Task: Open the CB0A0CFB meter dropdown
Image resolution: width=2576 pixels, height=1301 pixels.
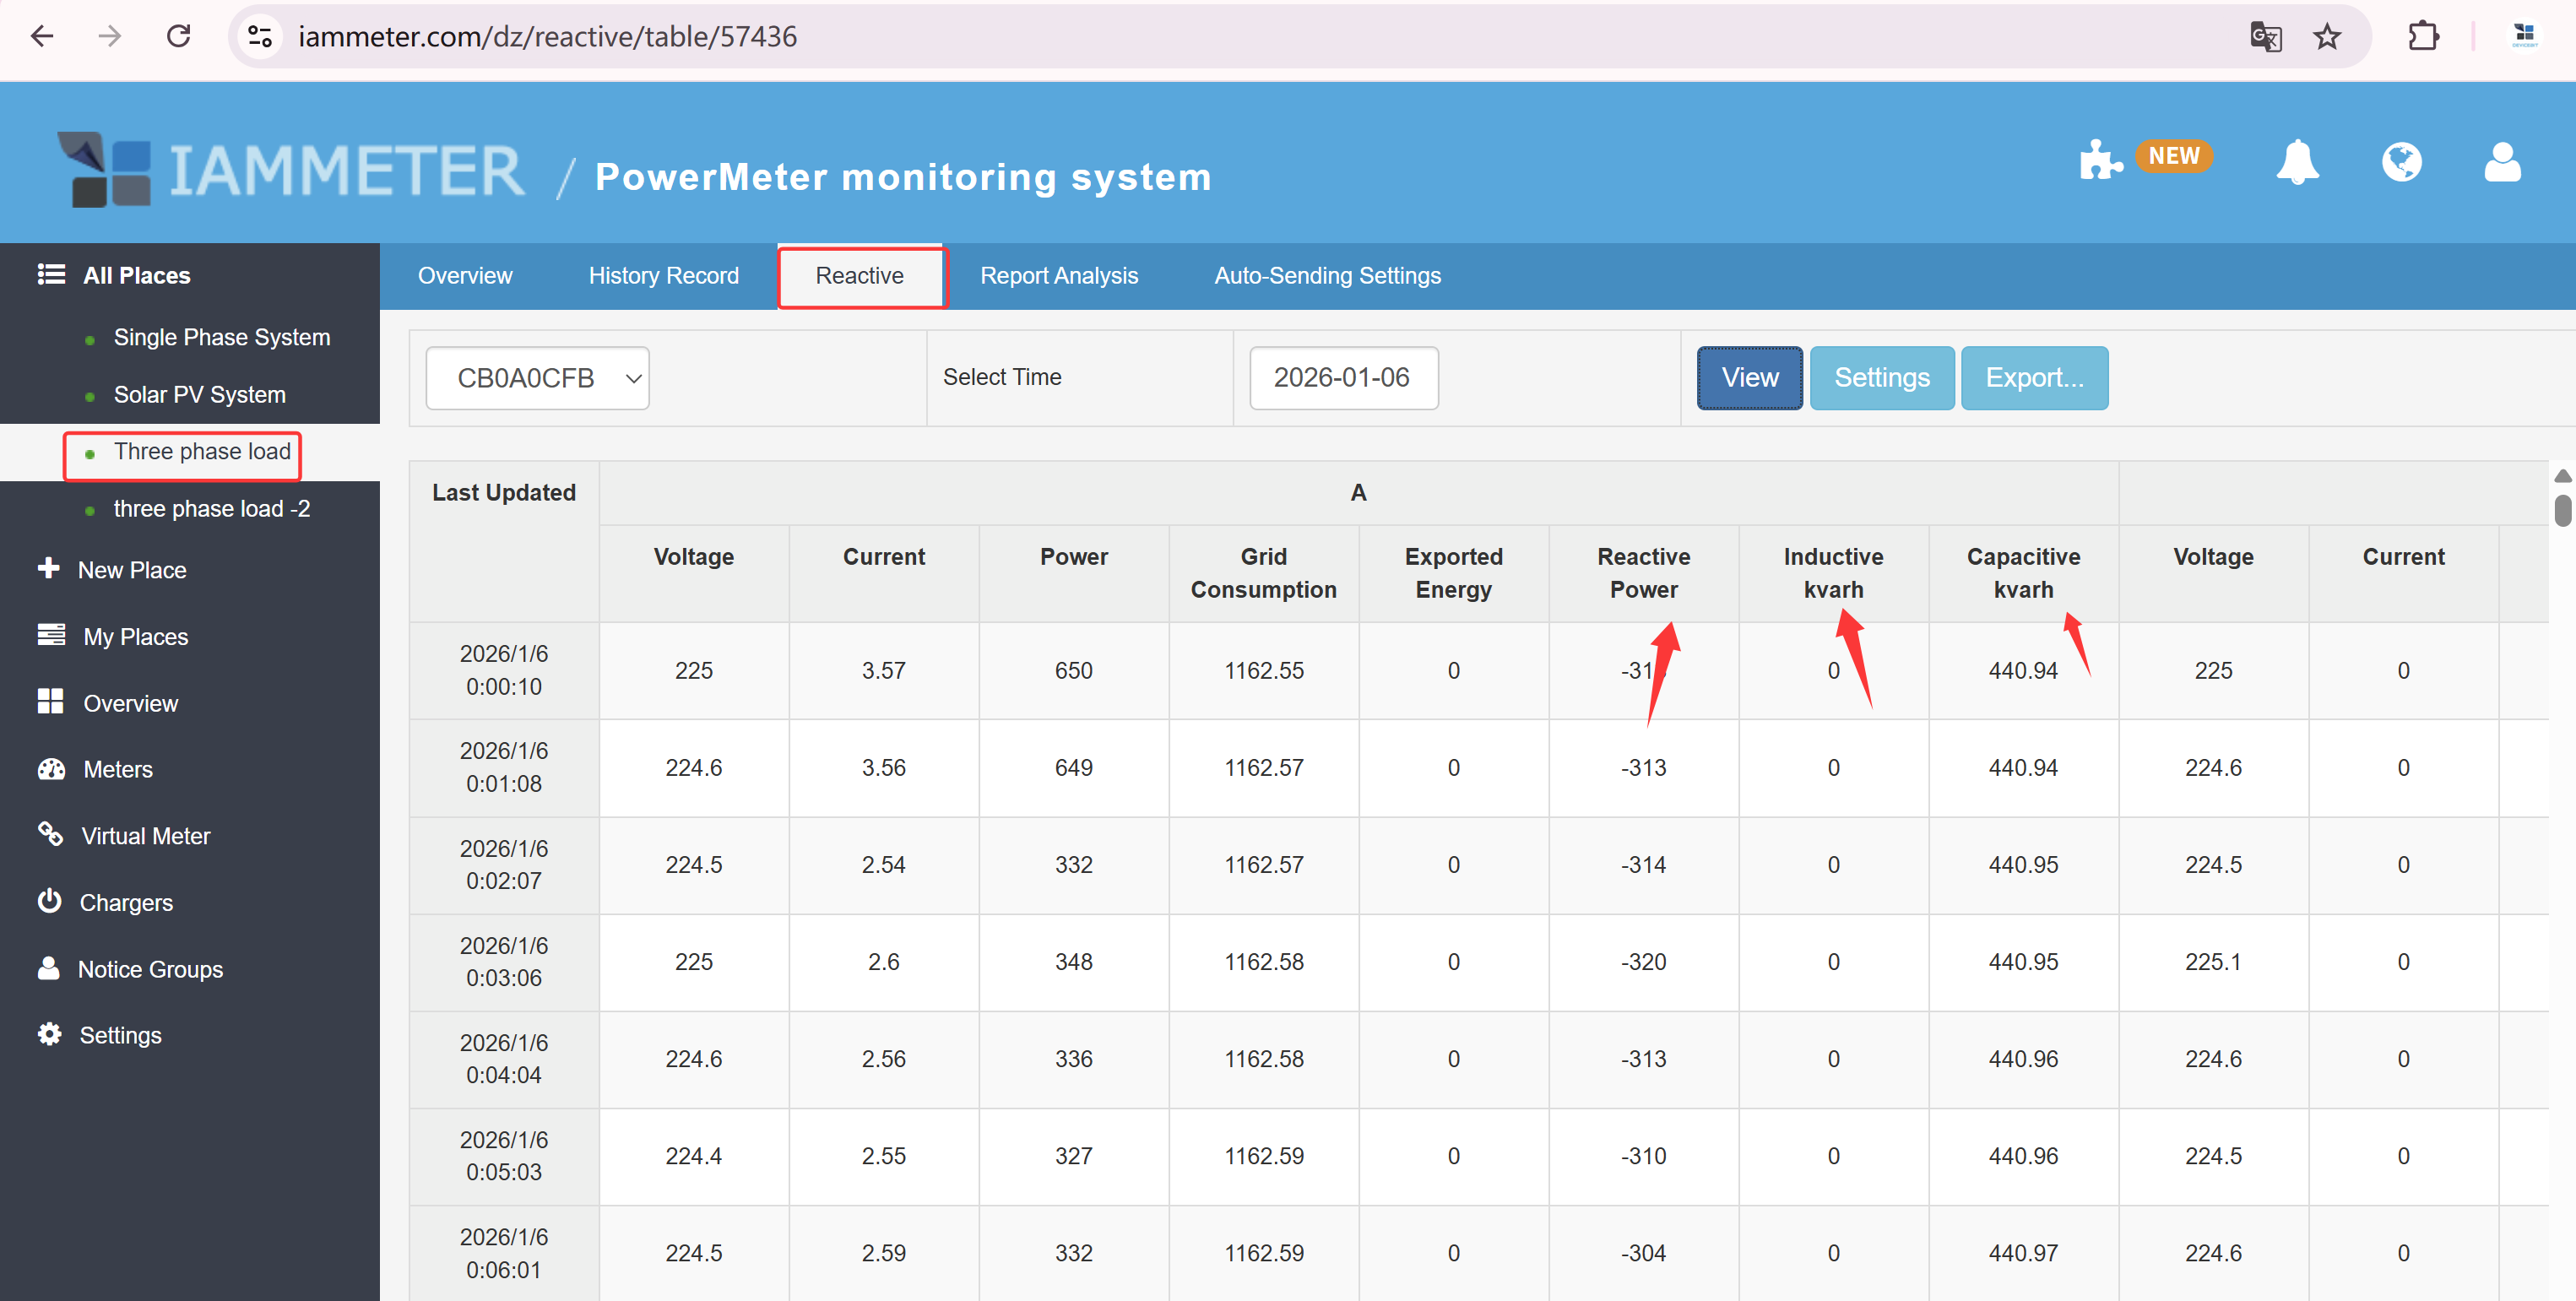Action: 537,377
